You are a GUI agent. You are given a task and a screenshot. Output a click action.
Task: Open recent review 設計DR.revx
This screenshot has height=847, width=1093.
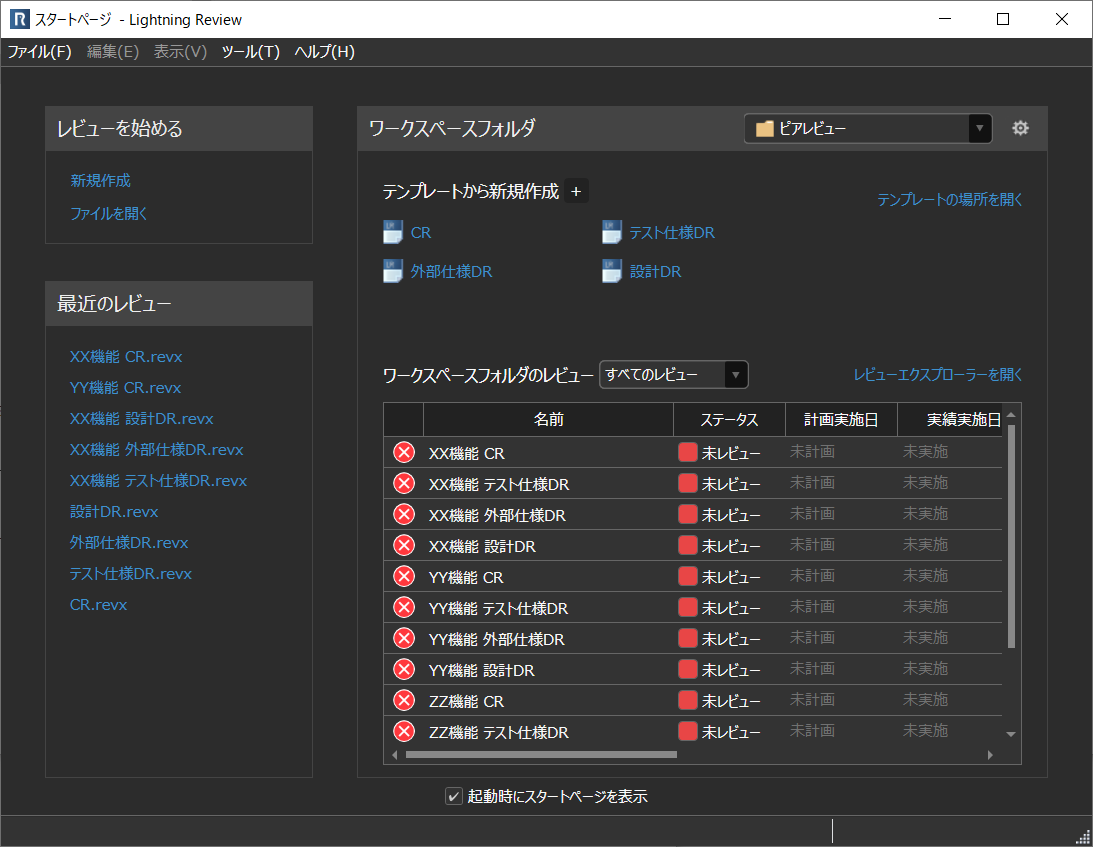pyautogui.click(x=114, y=511)
